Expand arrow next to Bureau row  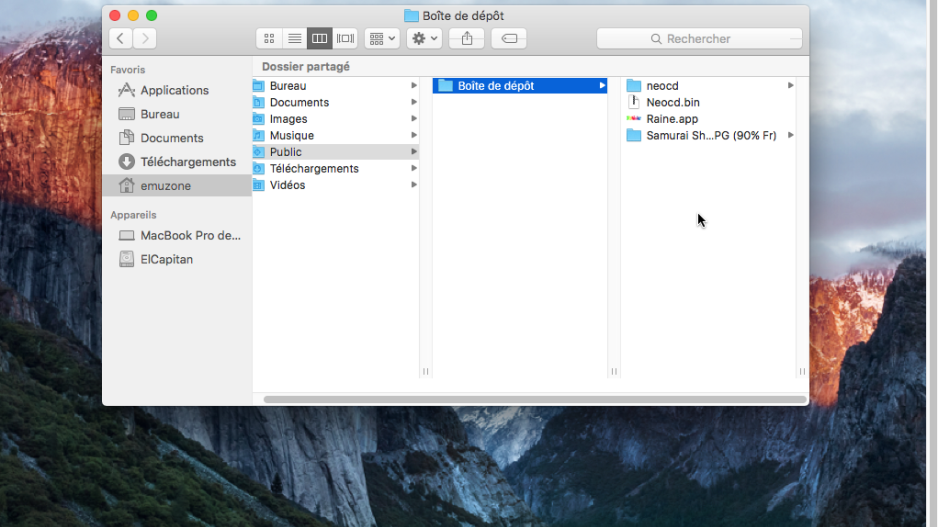point(413,86)
